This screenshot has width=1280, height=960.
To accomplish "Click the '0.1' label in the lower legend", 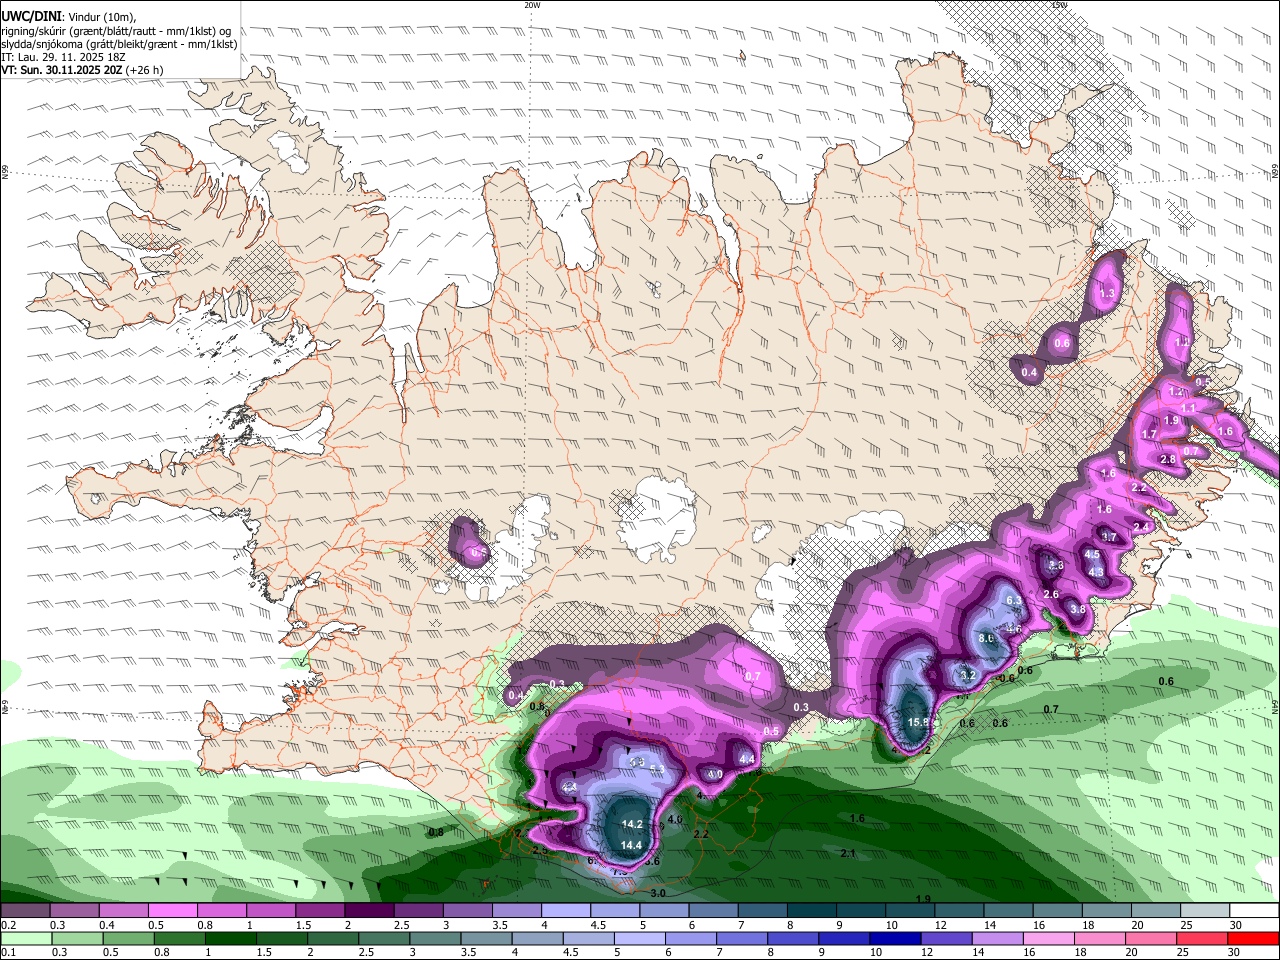I will pos(8,952).
